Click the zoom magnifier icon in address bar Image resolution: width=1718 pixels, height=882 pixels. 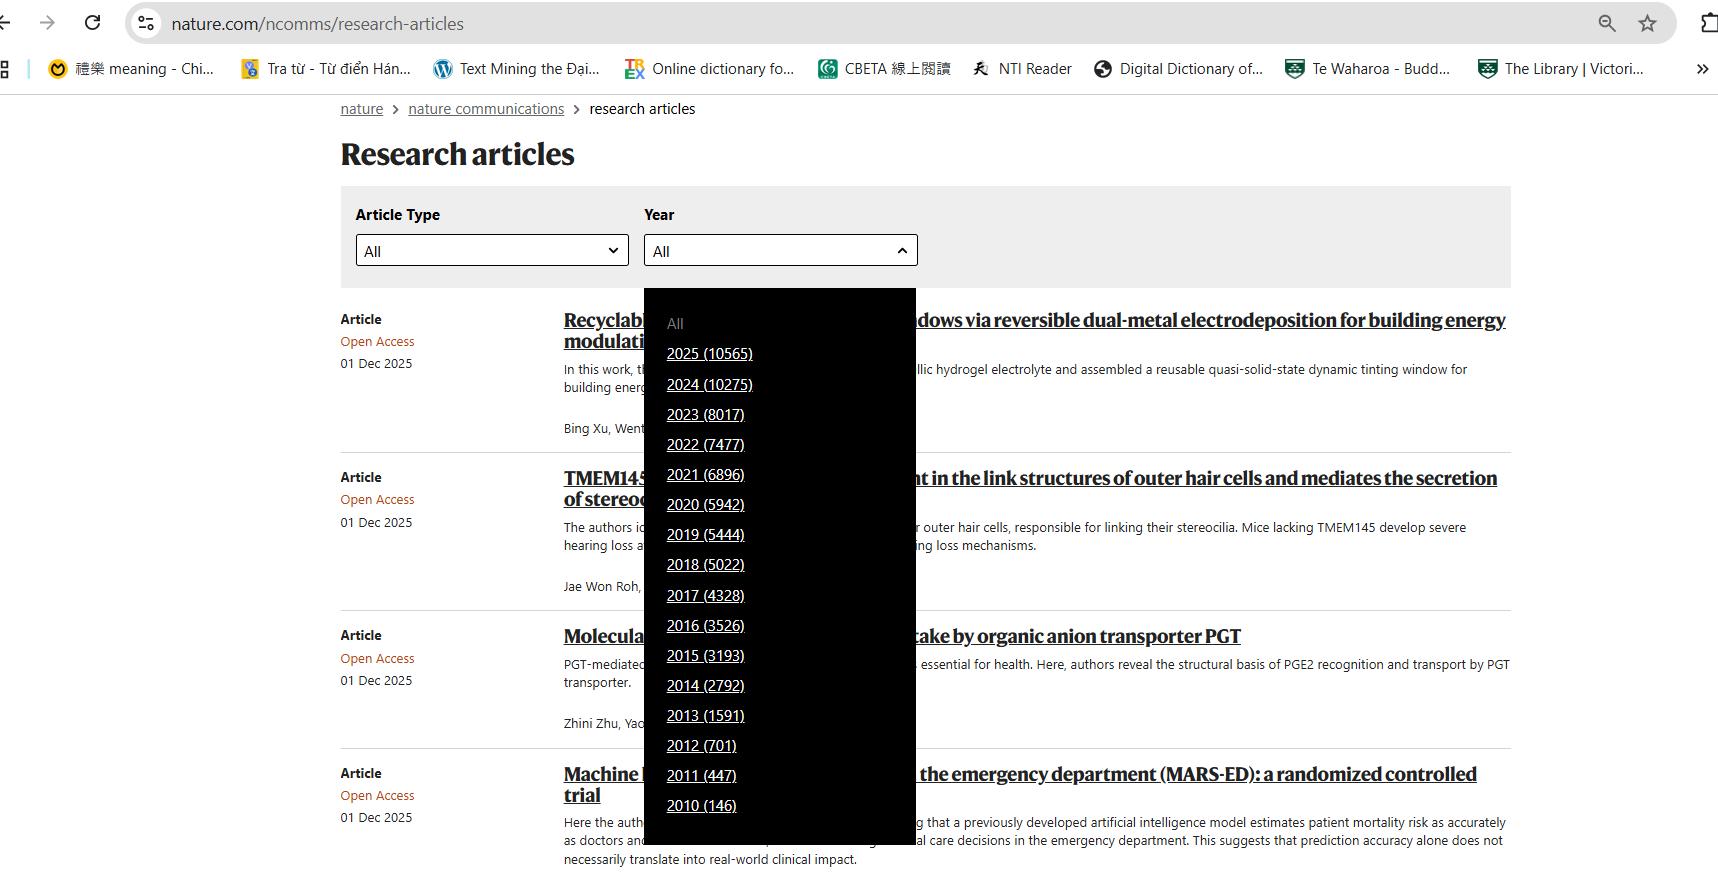click(x=1606, y=23)
